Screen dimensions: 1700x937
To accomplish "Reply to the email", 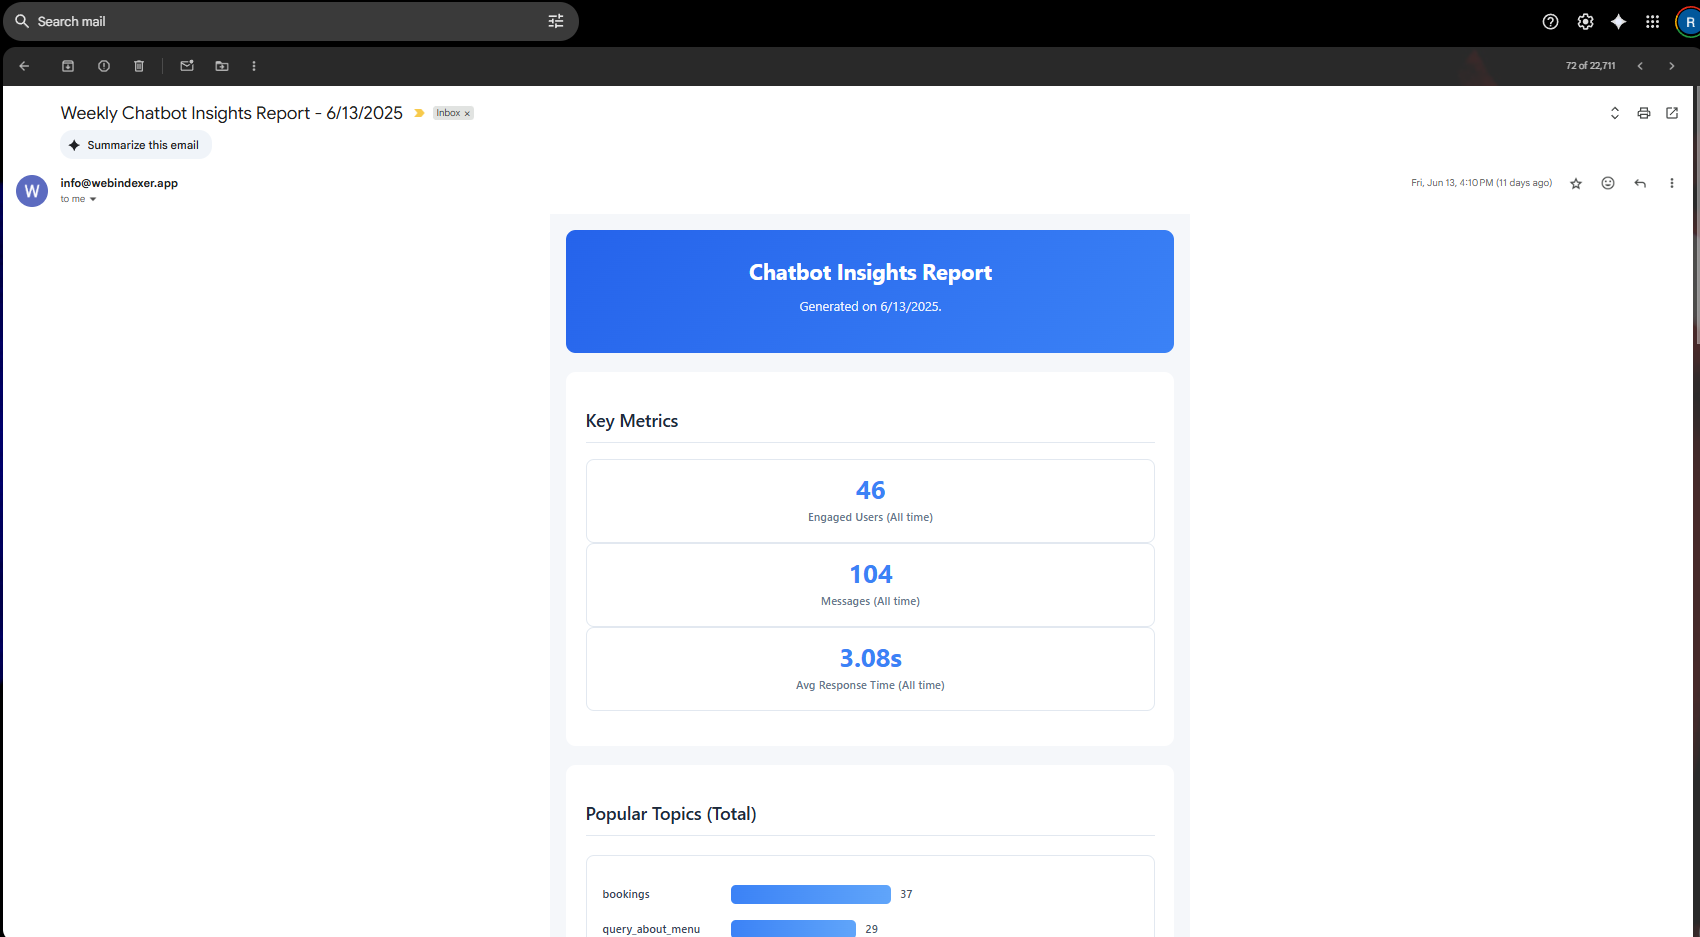I will (x=1639, y=183).
